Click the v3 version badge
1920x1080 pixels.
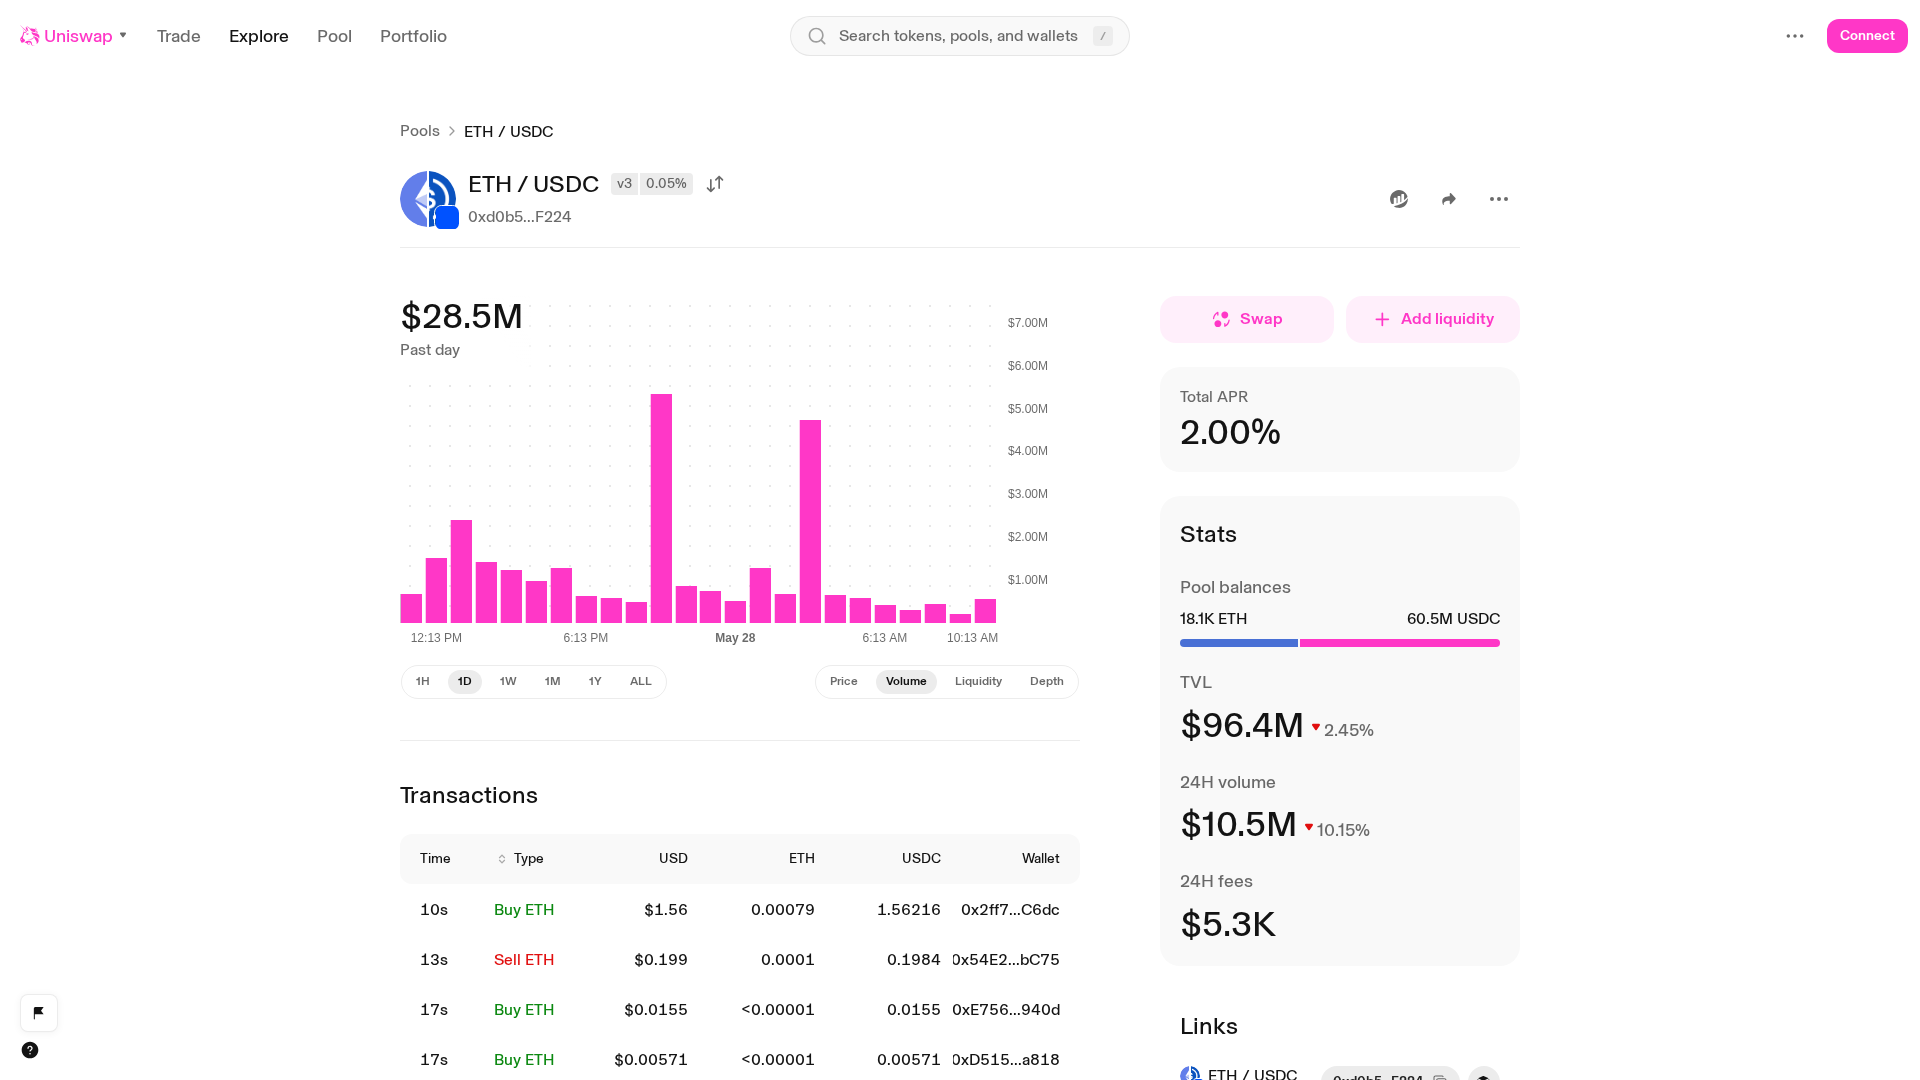624,184
